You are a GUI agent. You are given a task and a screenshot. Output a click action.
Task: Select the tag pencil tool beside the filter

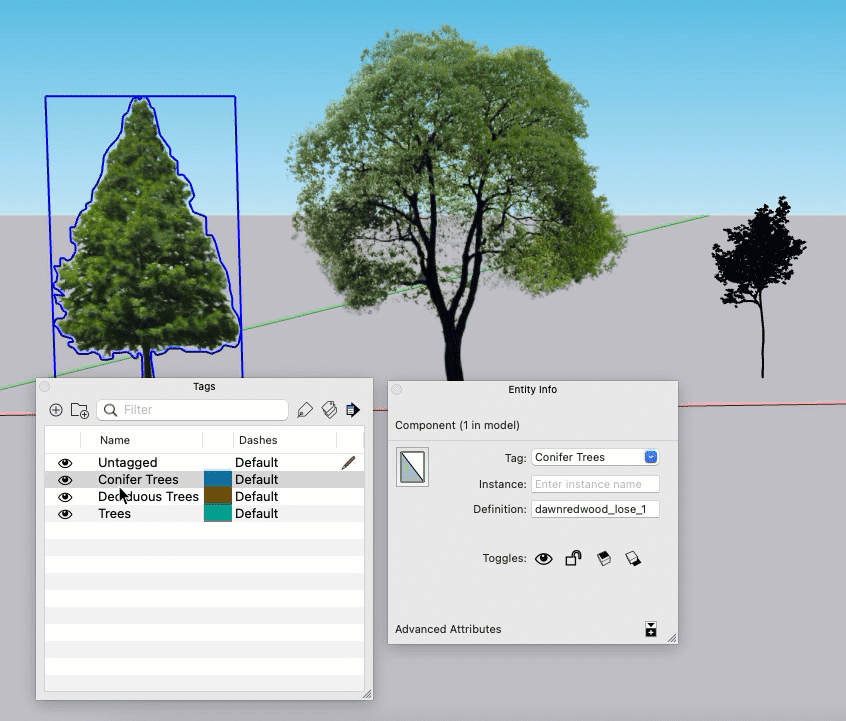(305, 410)
